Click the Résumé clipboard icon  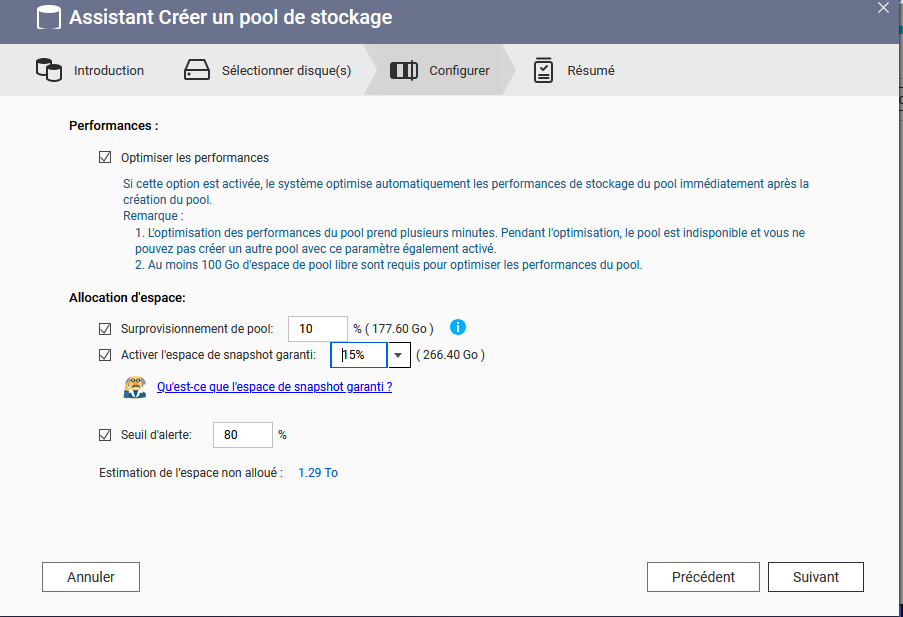click(543, 71)
